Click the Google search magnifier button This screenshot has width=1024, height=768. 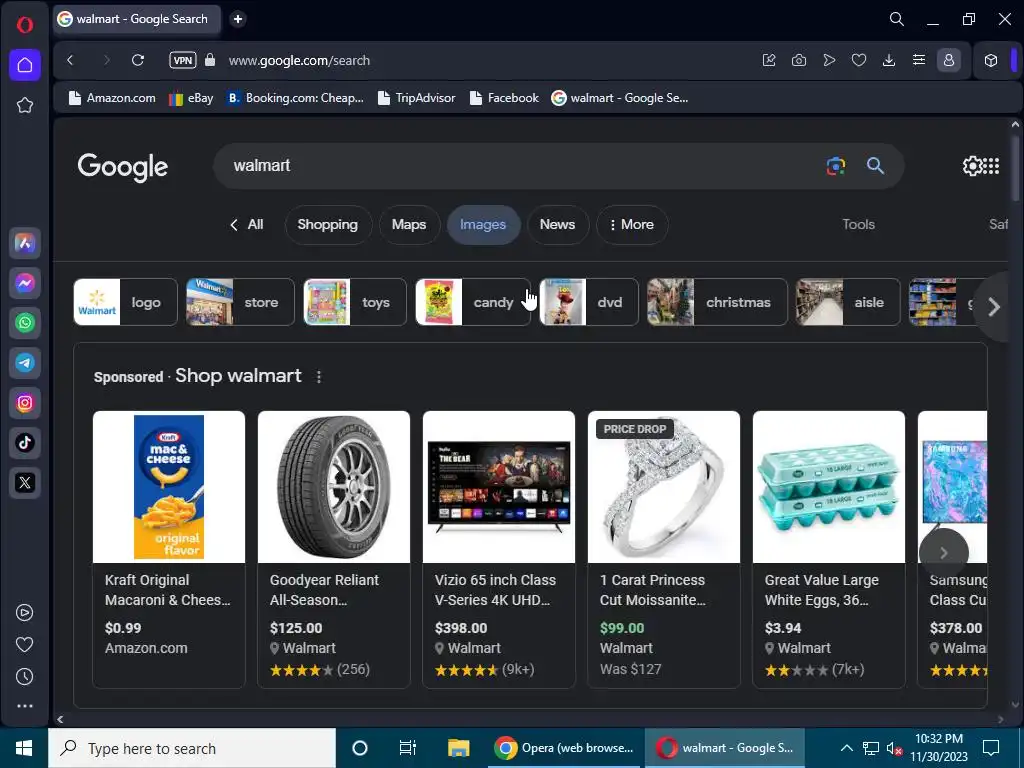click(x=875, y=166)
